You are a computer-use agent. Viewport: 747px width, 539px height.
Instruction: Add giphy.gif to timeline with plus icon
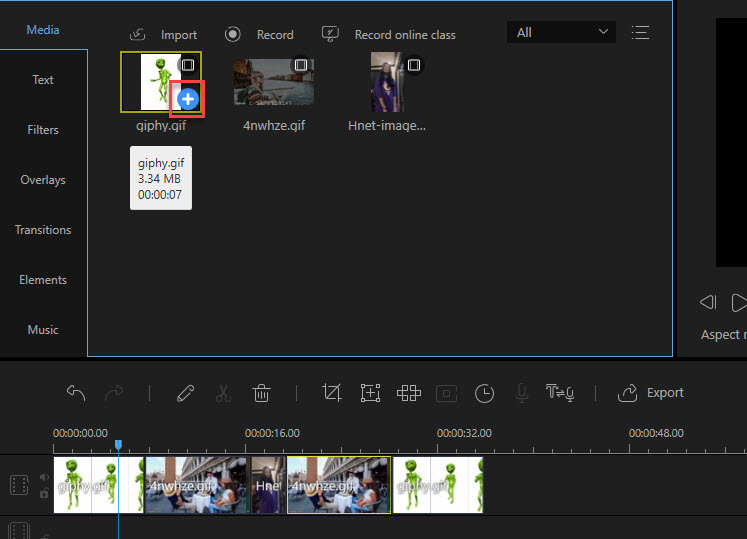[x=188, y=99]
